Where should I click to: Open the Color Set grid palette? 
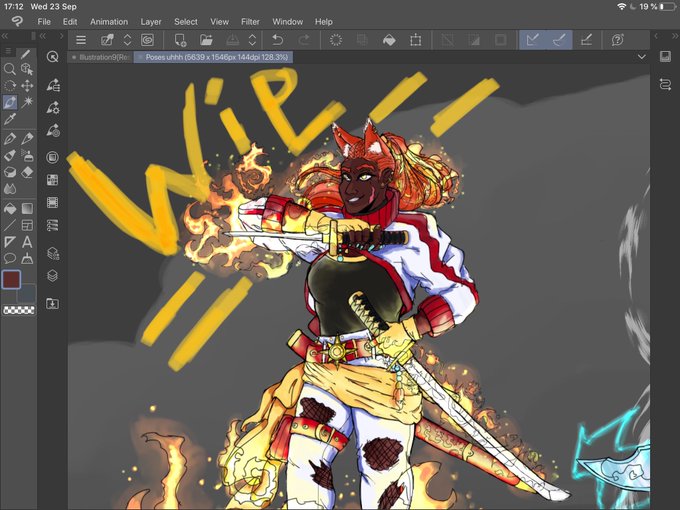point(53,180)
